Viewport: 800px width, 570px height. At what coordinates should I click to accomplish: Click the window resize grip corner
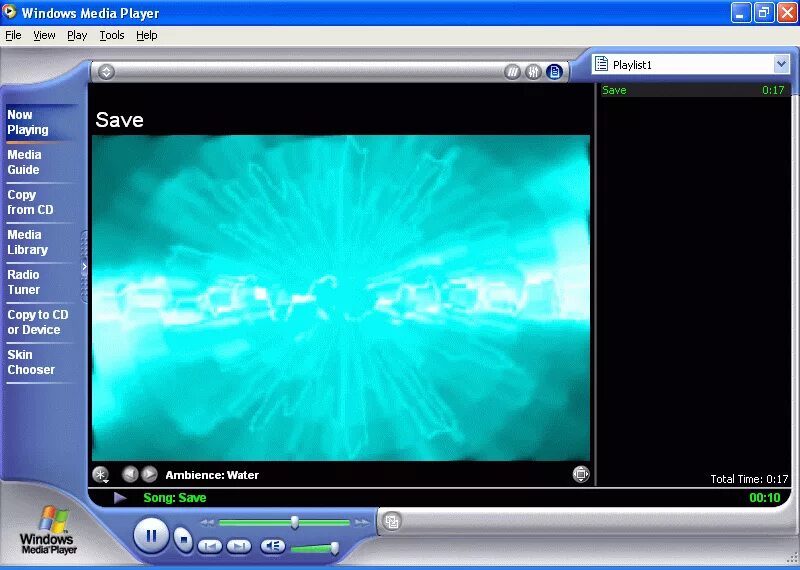coord(791,559)
